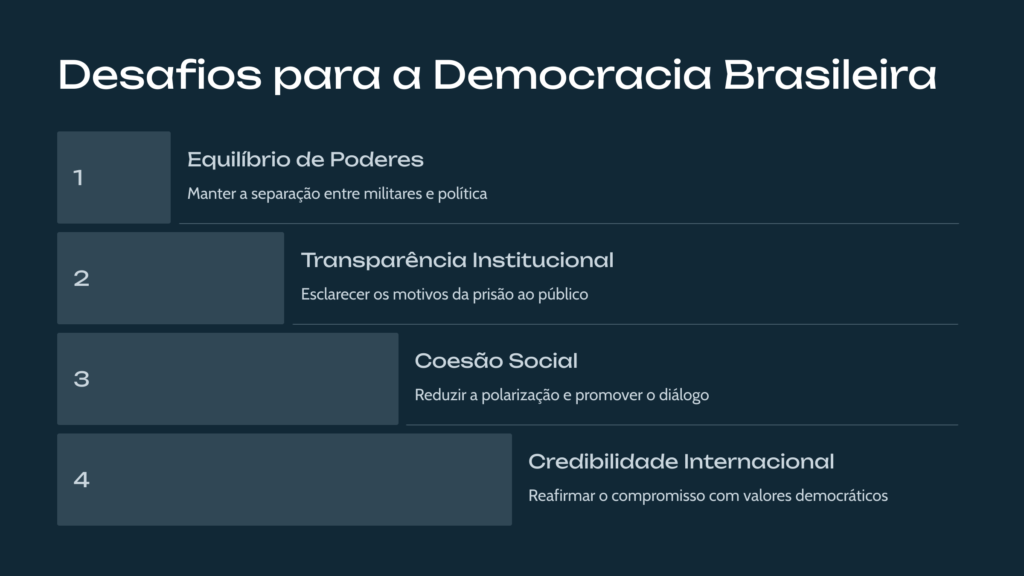Click the digit 3 inside the third block

pos(81,379)
